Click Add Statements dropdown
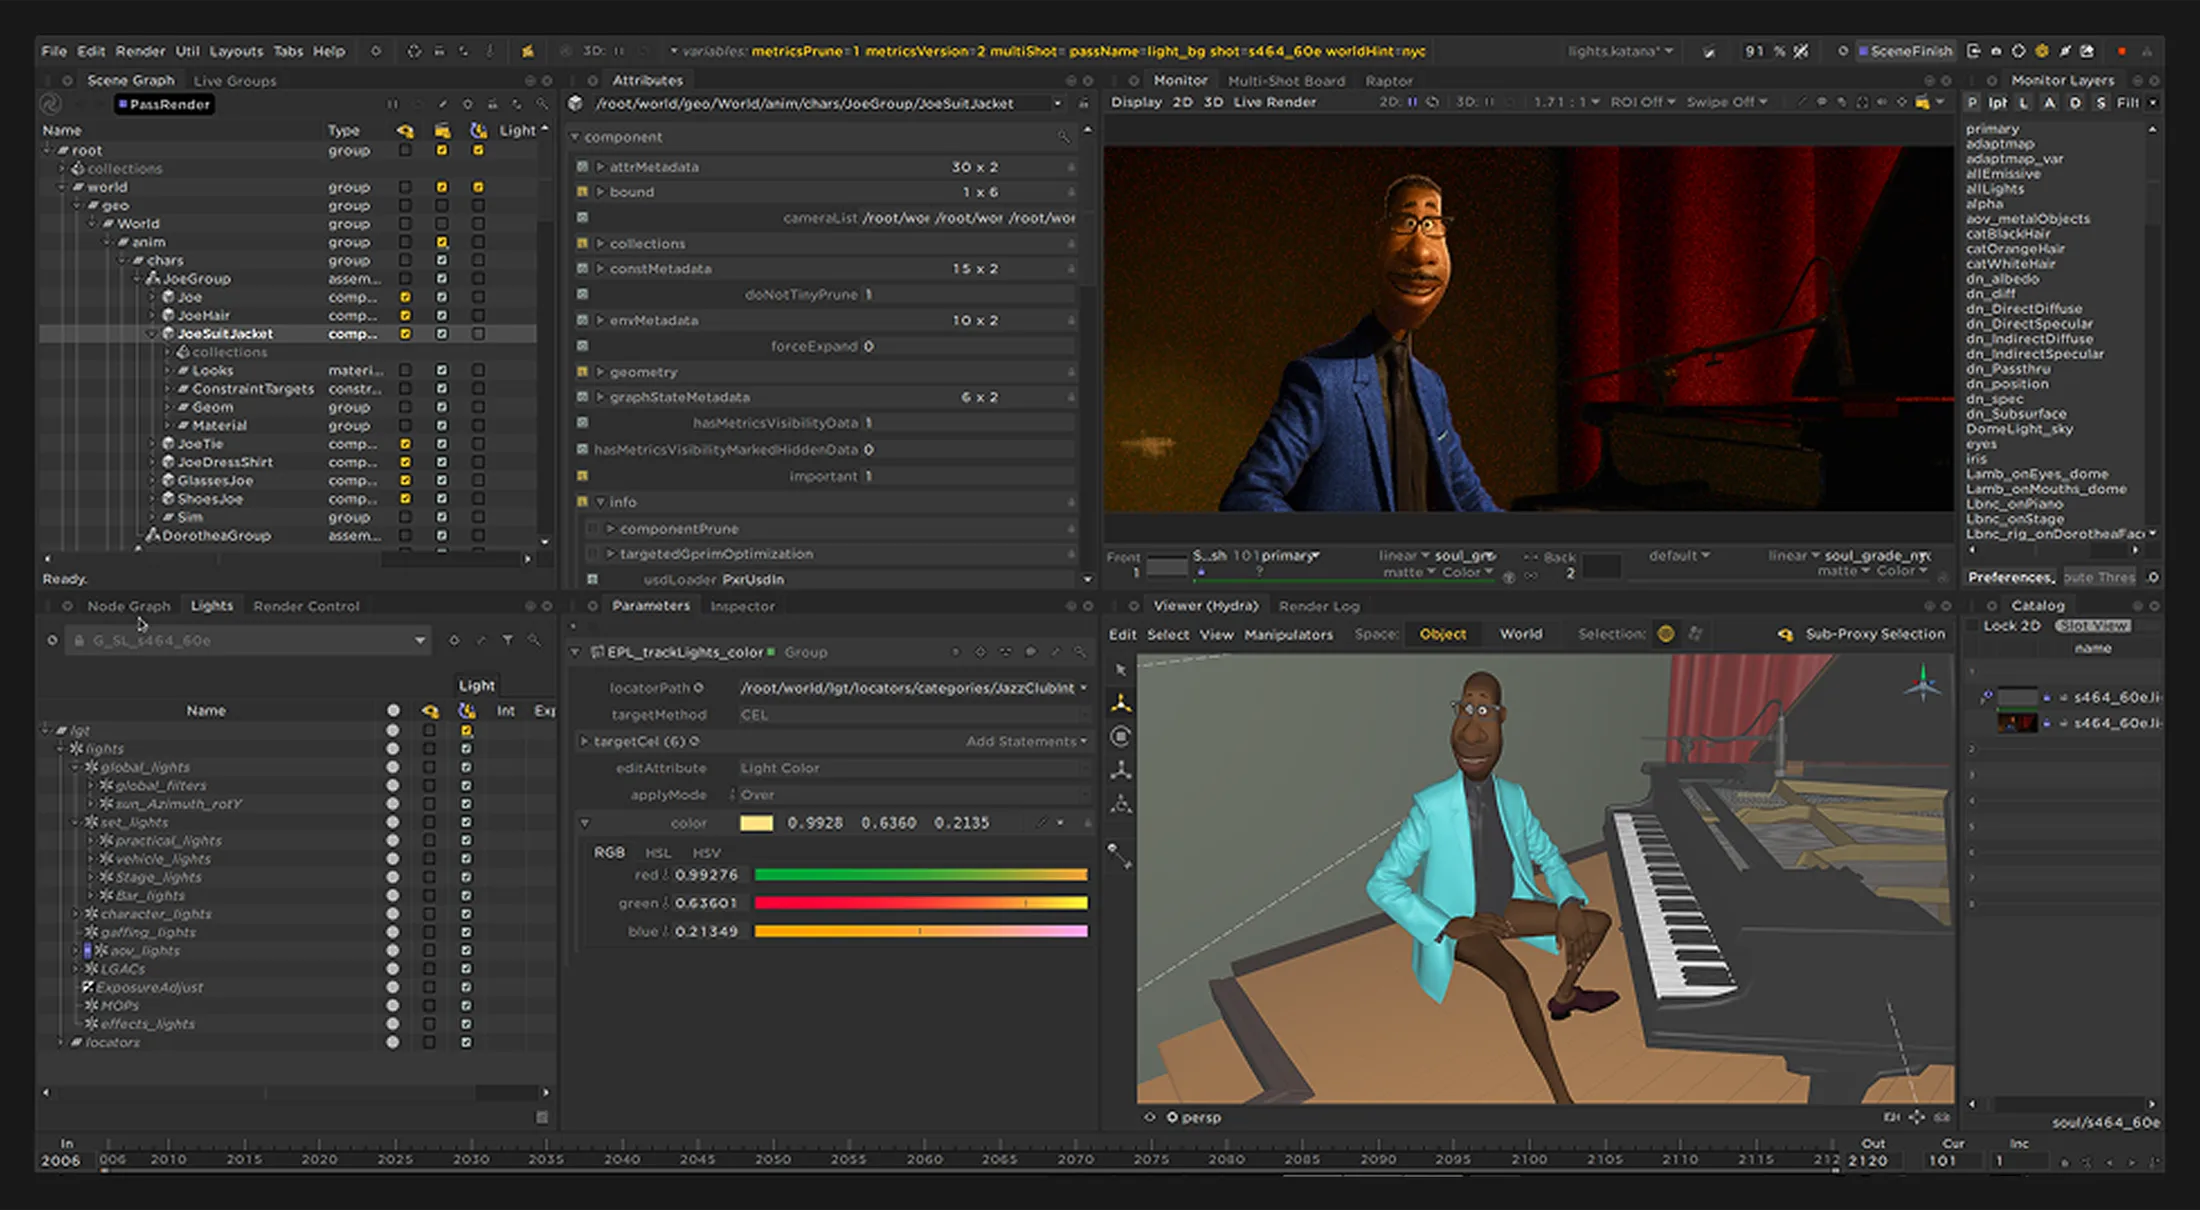 1026,741
